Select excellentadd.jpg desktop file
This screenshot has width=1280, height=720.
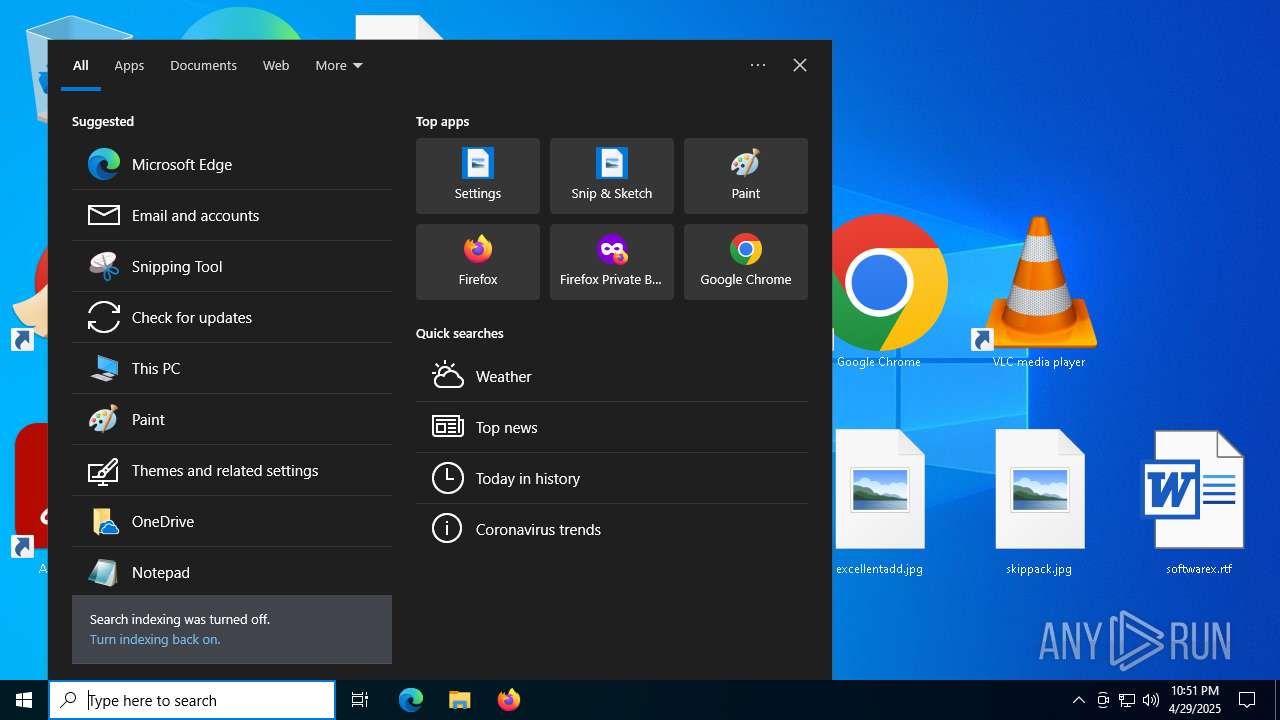(x=880, y=502)
